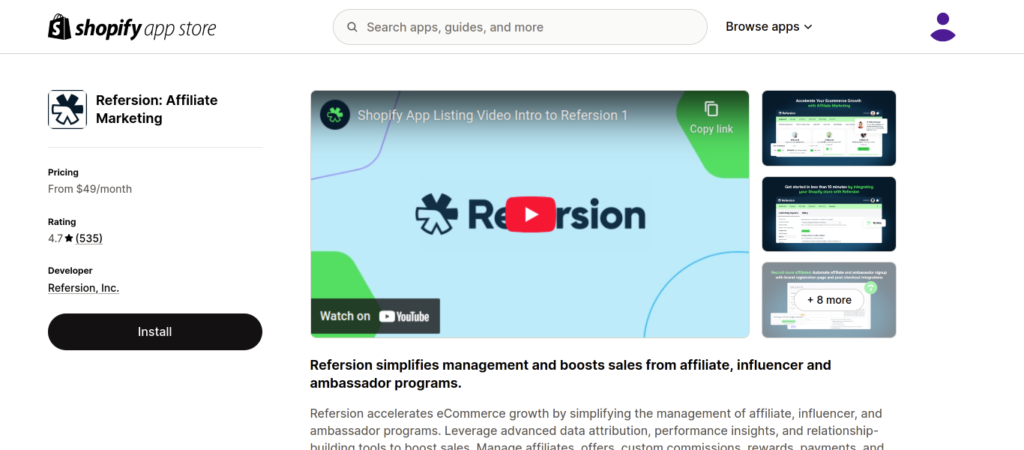1024x450 pixels.
Task: Open the Get started in 10 minutes thumbnail
Action: point(829,214)
